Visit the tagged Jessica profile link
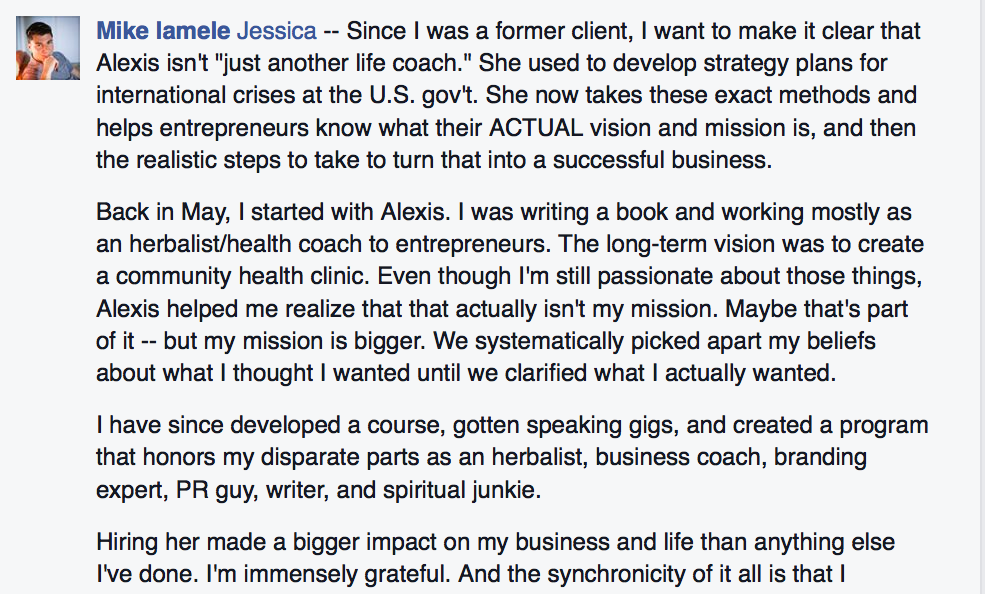Screen dimensions: 985x594 tap(276, 31)
